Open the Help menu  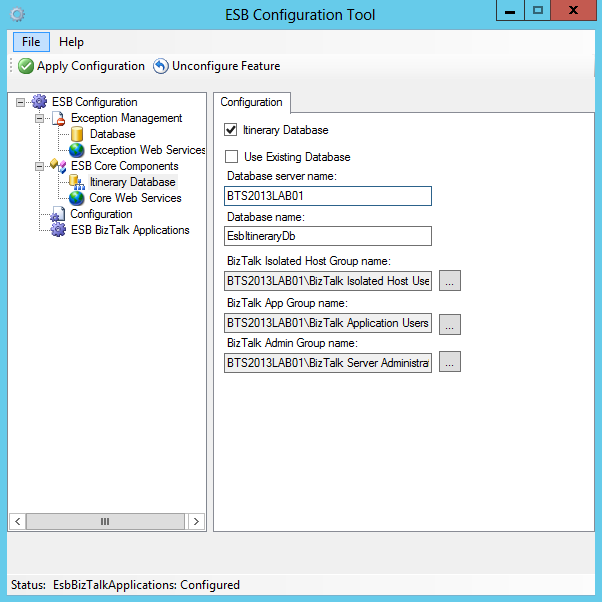71,42
